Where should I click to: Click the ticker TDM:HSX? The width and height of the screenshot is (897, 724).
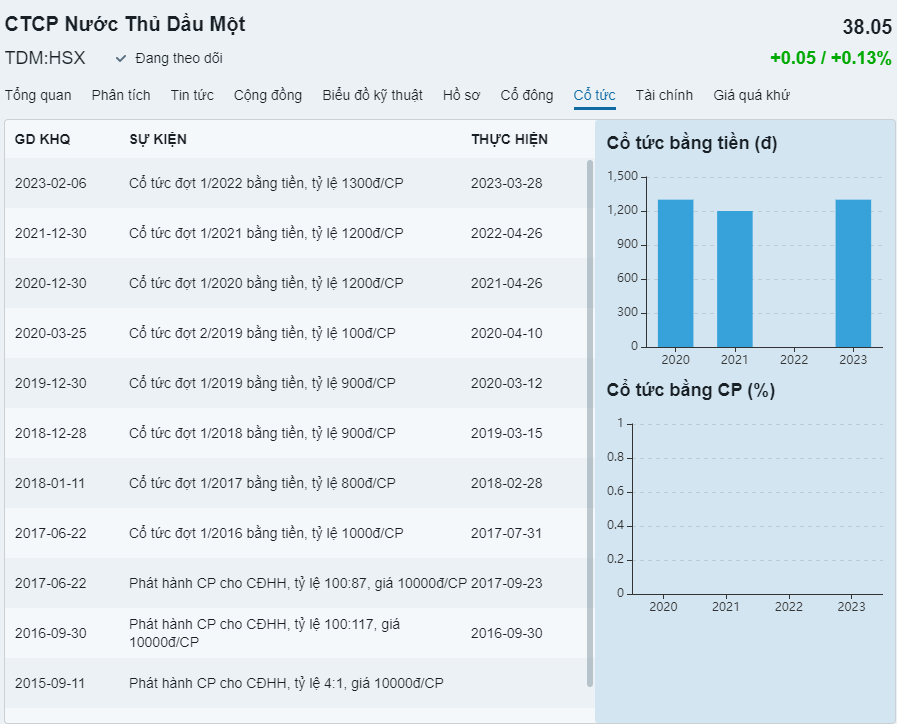45,58
